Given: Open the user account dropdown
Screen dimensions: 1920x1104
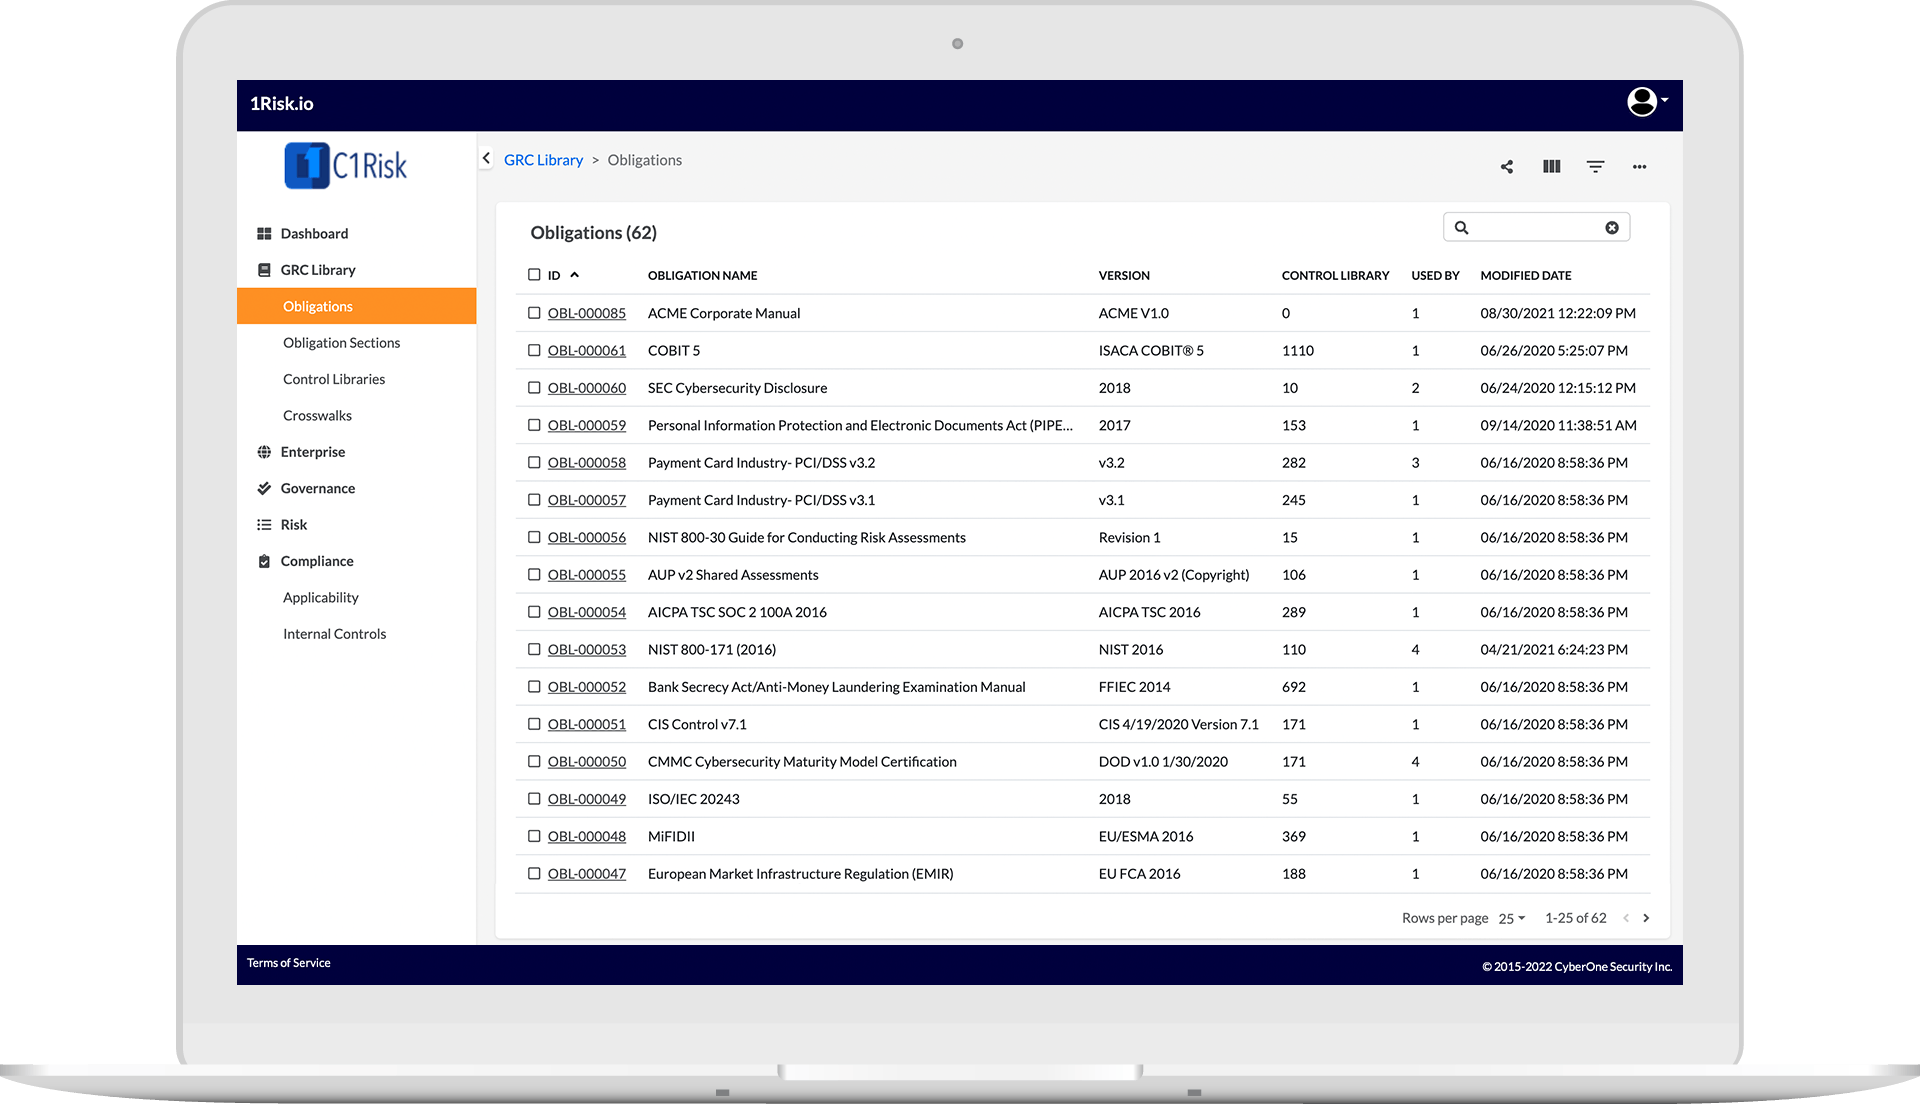Looking at the screenshot, I should click(x=1646, y=102).
